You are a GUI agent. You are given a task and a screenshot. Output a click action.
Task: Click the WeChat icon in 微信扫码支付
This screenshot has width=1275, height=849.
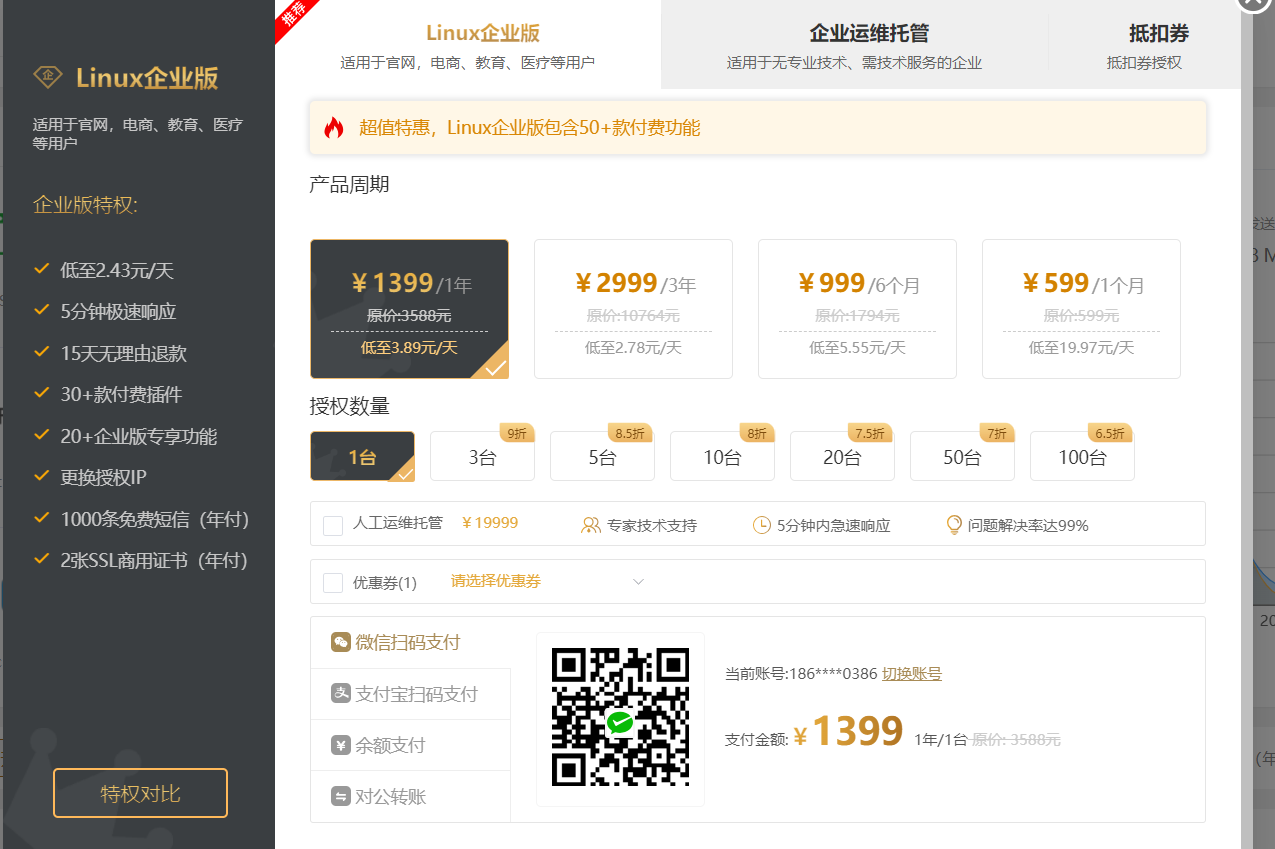[340, 642]
